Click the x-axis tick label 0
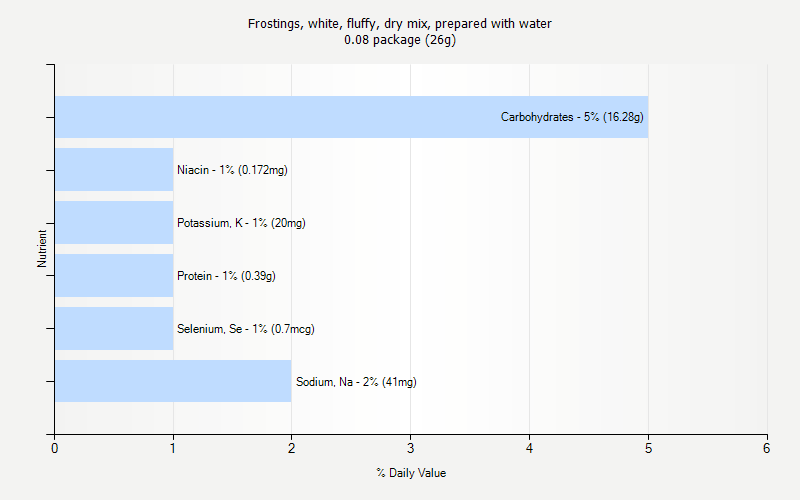800x500 pixels. [55, 449]
